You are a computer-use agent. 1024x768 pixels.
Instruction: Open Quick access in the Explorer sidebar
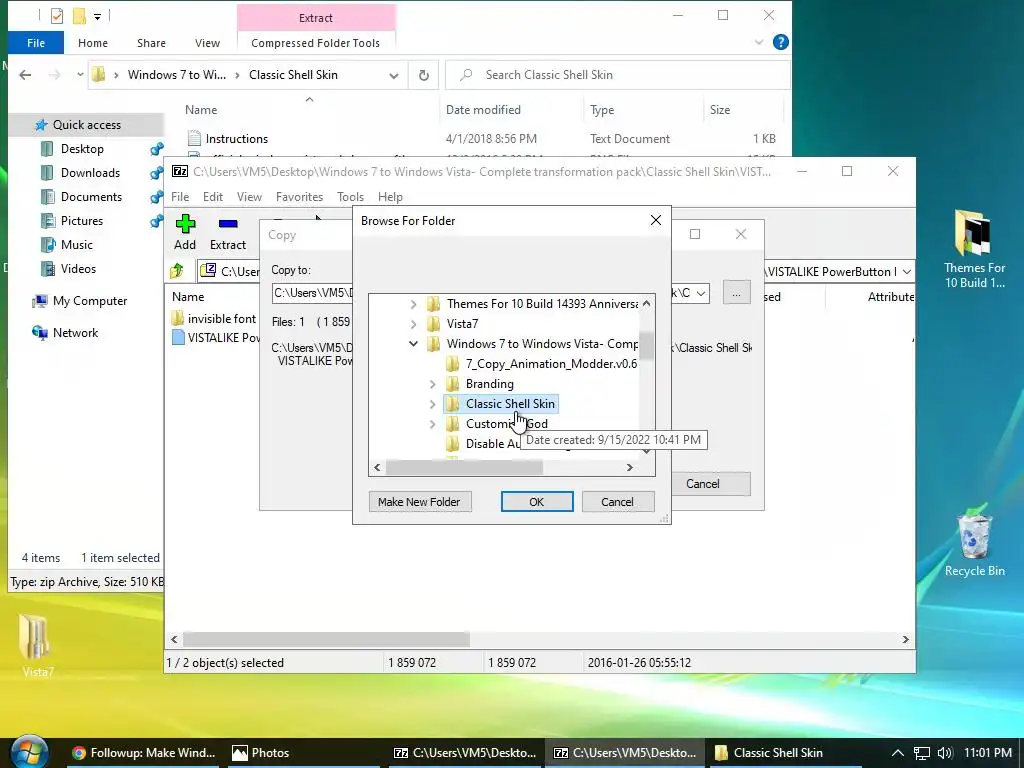tap(86, 125)
